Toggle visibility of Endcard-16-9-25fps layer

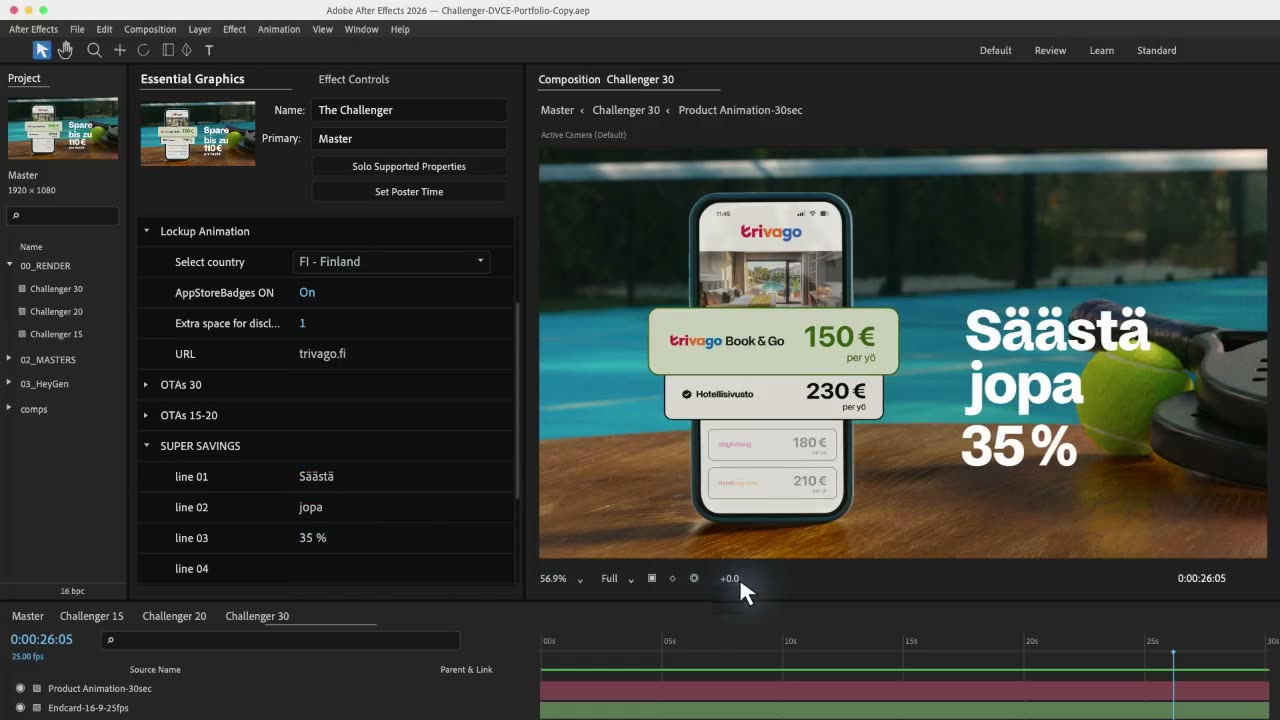(x=20, y=708)
